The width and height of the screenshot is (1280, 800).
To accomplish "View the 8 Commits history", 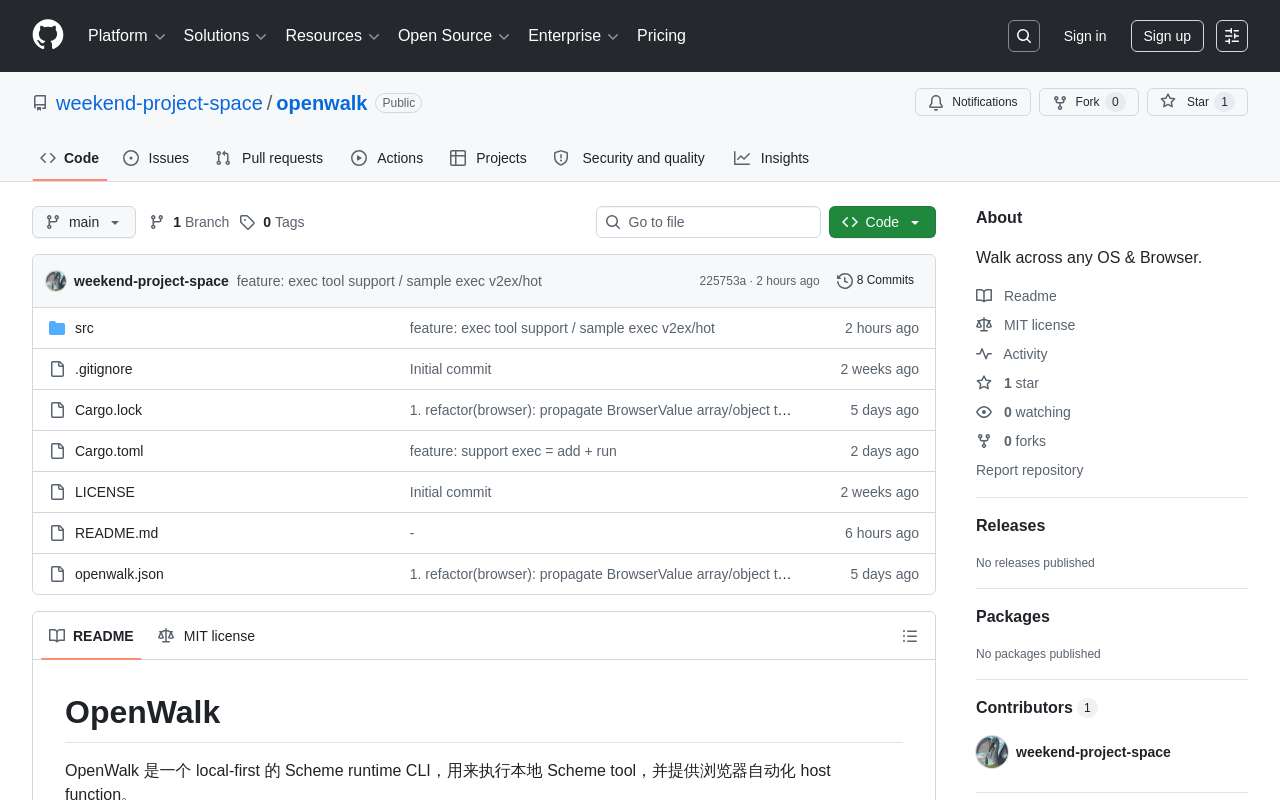I will coord(875,280).
